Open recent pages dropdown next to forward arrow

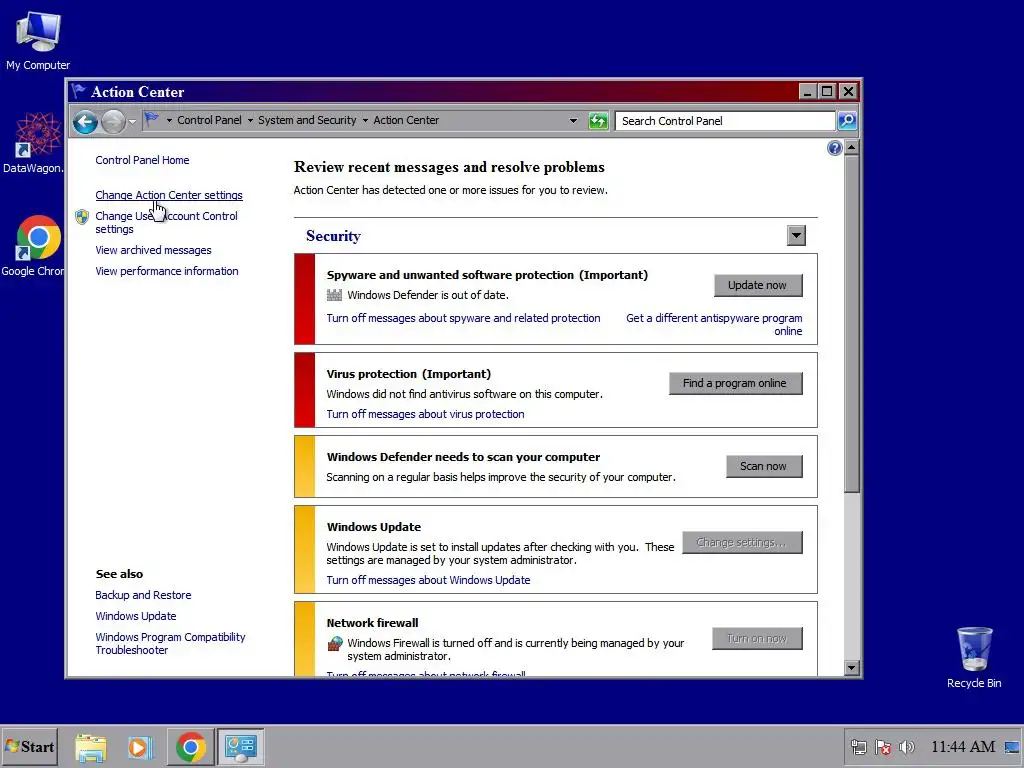point(132,121)
